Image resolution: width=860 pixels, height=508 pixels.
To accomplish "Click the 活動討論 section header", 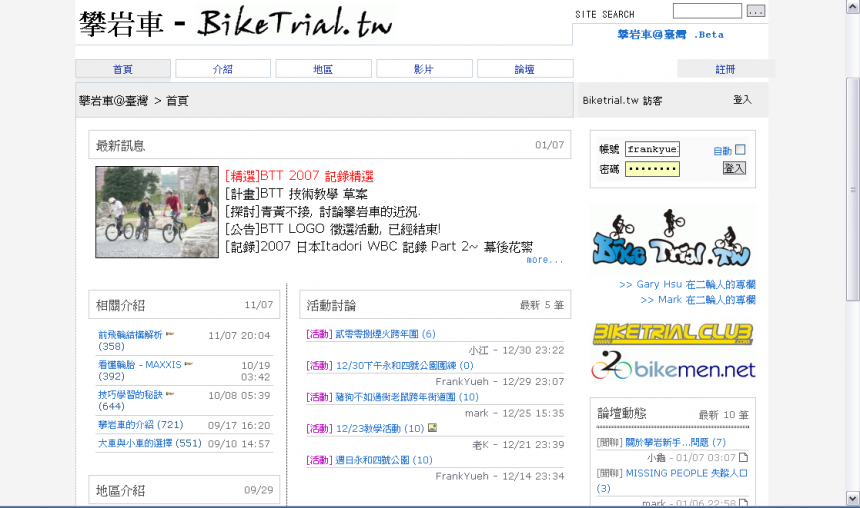I will (x=435, y=304).
